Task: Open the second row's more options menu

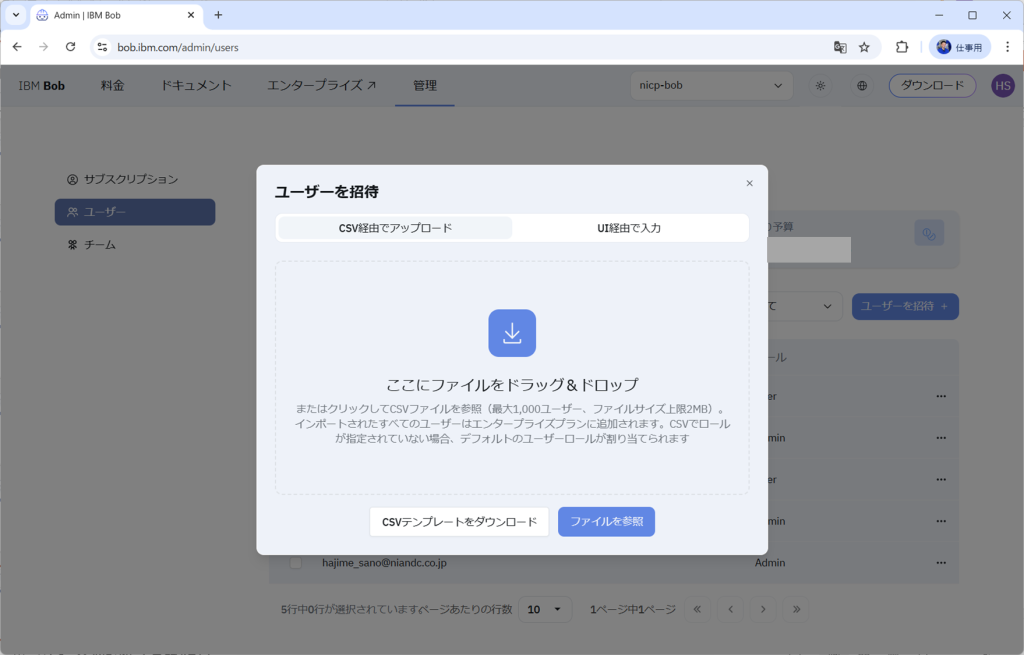Action: pos(941,438)
